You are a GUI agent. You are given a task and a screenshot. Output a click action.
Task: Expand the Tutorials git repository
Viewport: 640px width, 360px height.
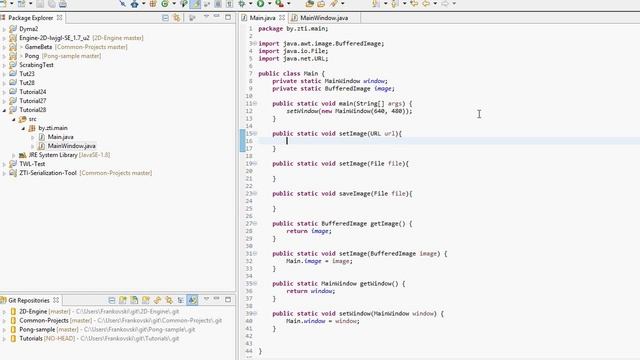(x=4, y=339)
